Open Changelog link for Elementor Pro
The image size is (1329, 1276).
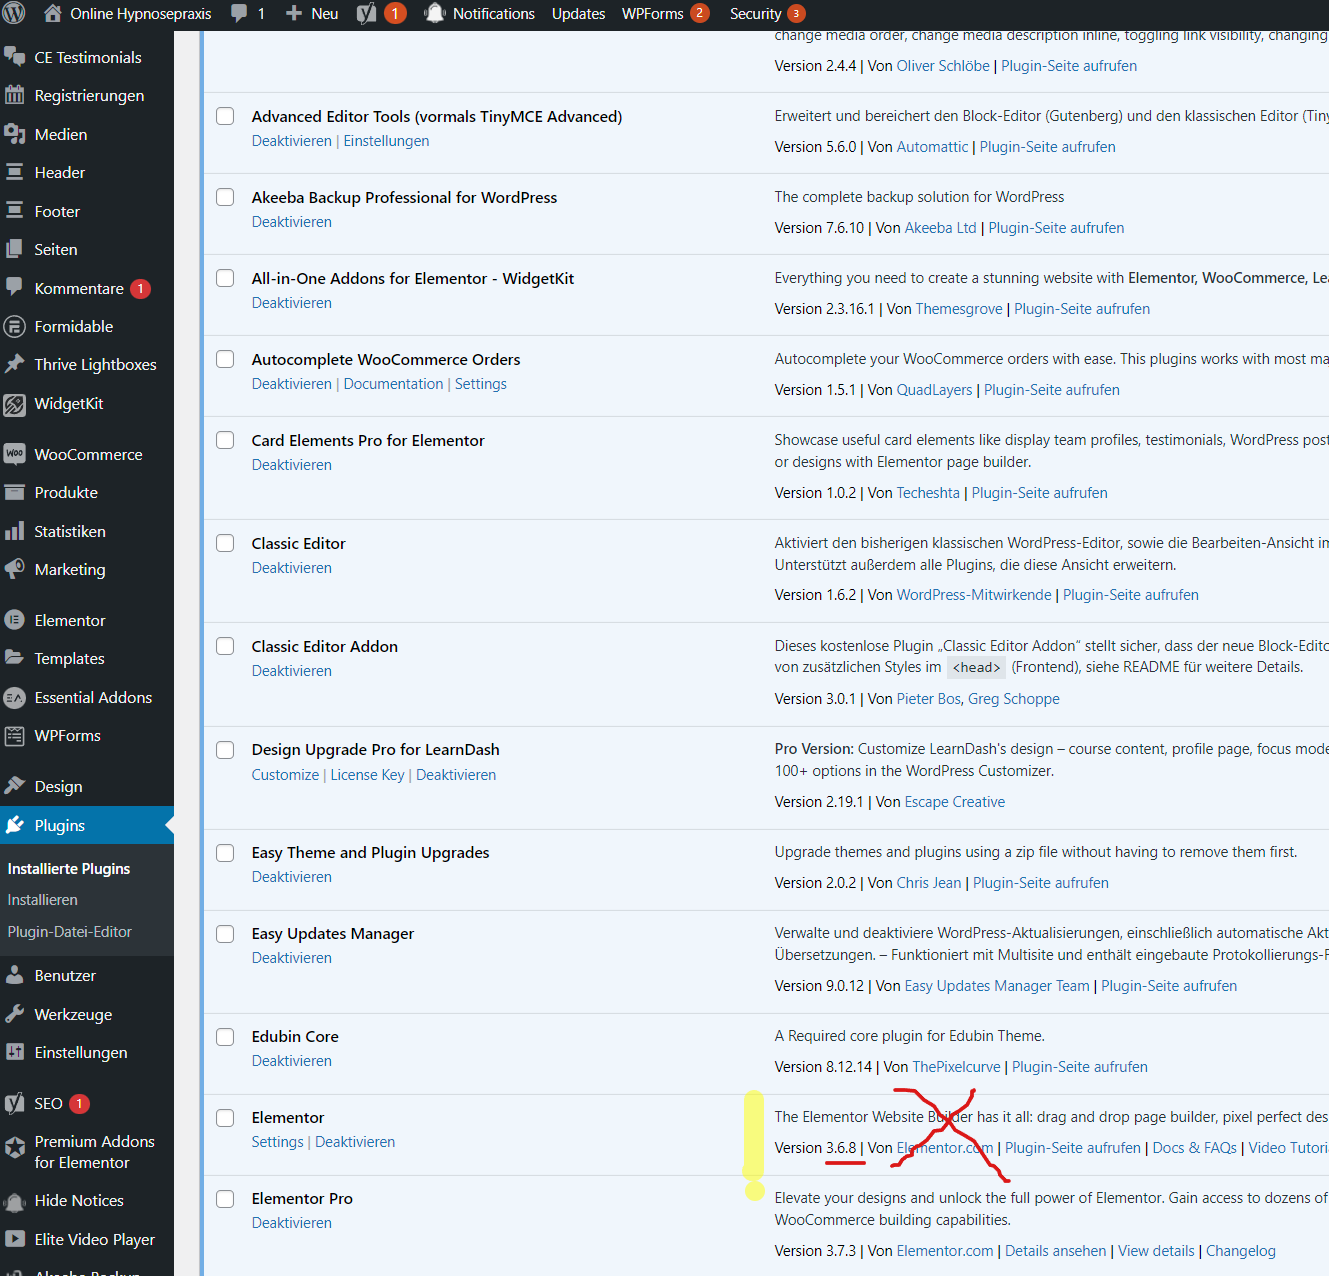pos(1241,1251)
